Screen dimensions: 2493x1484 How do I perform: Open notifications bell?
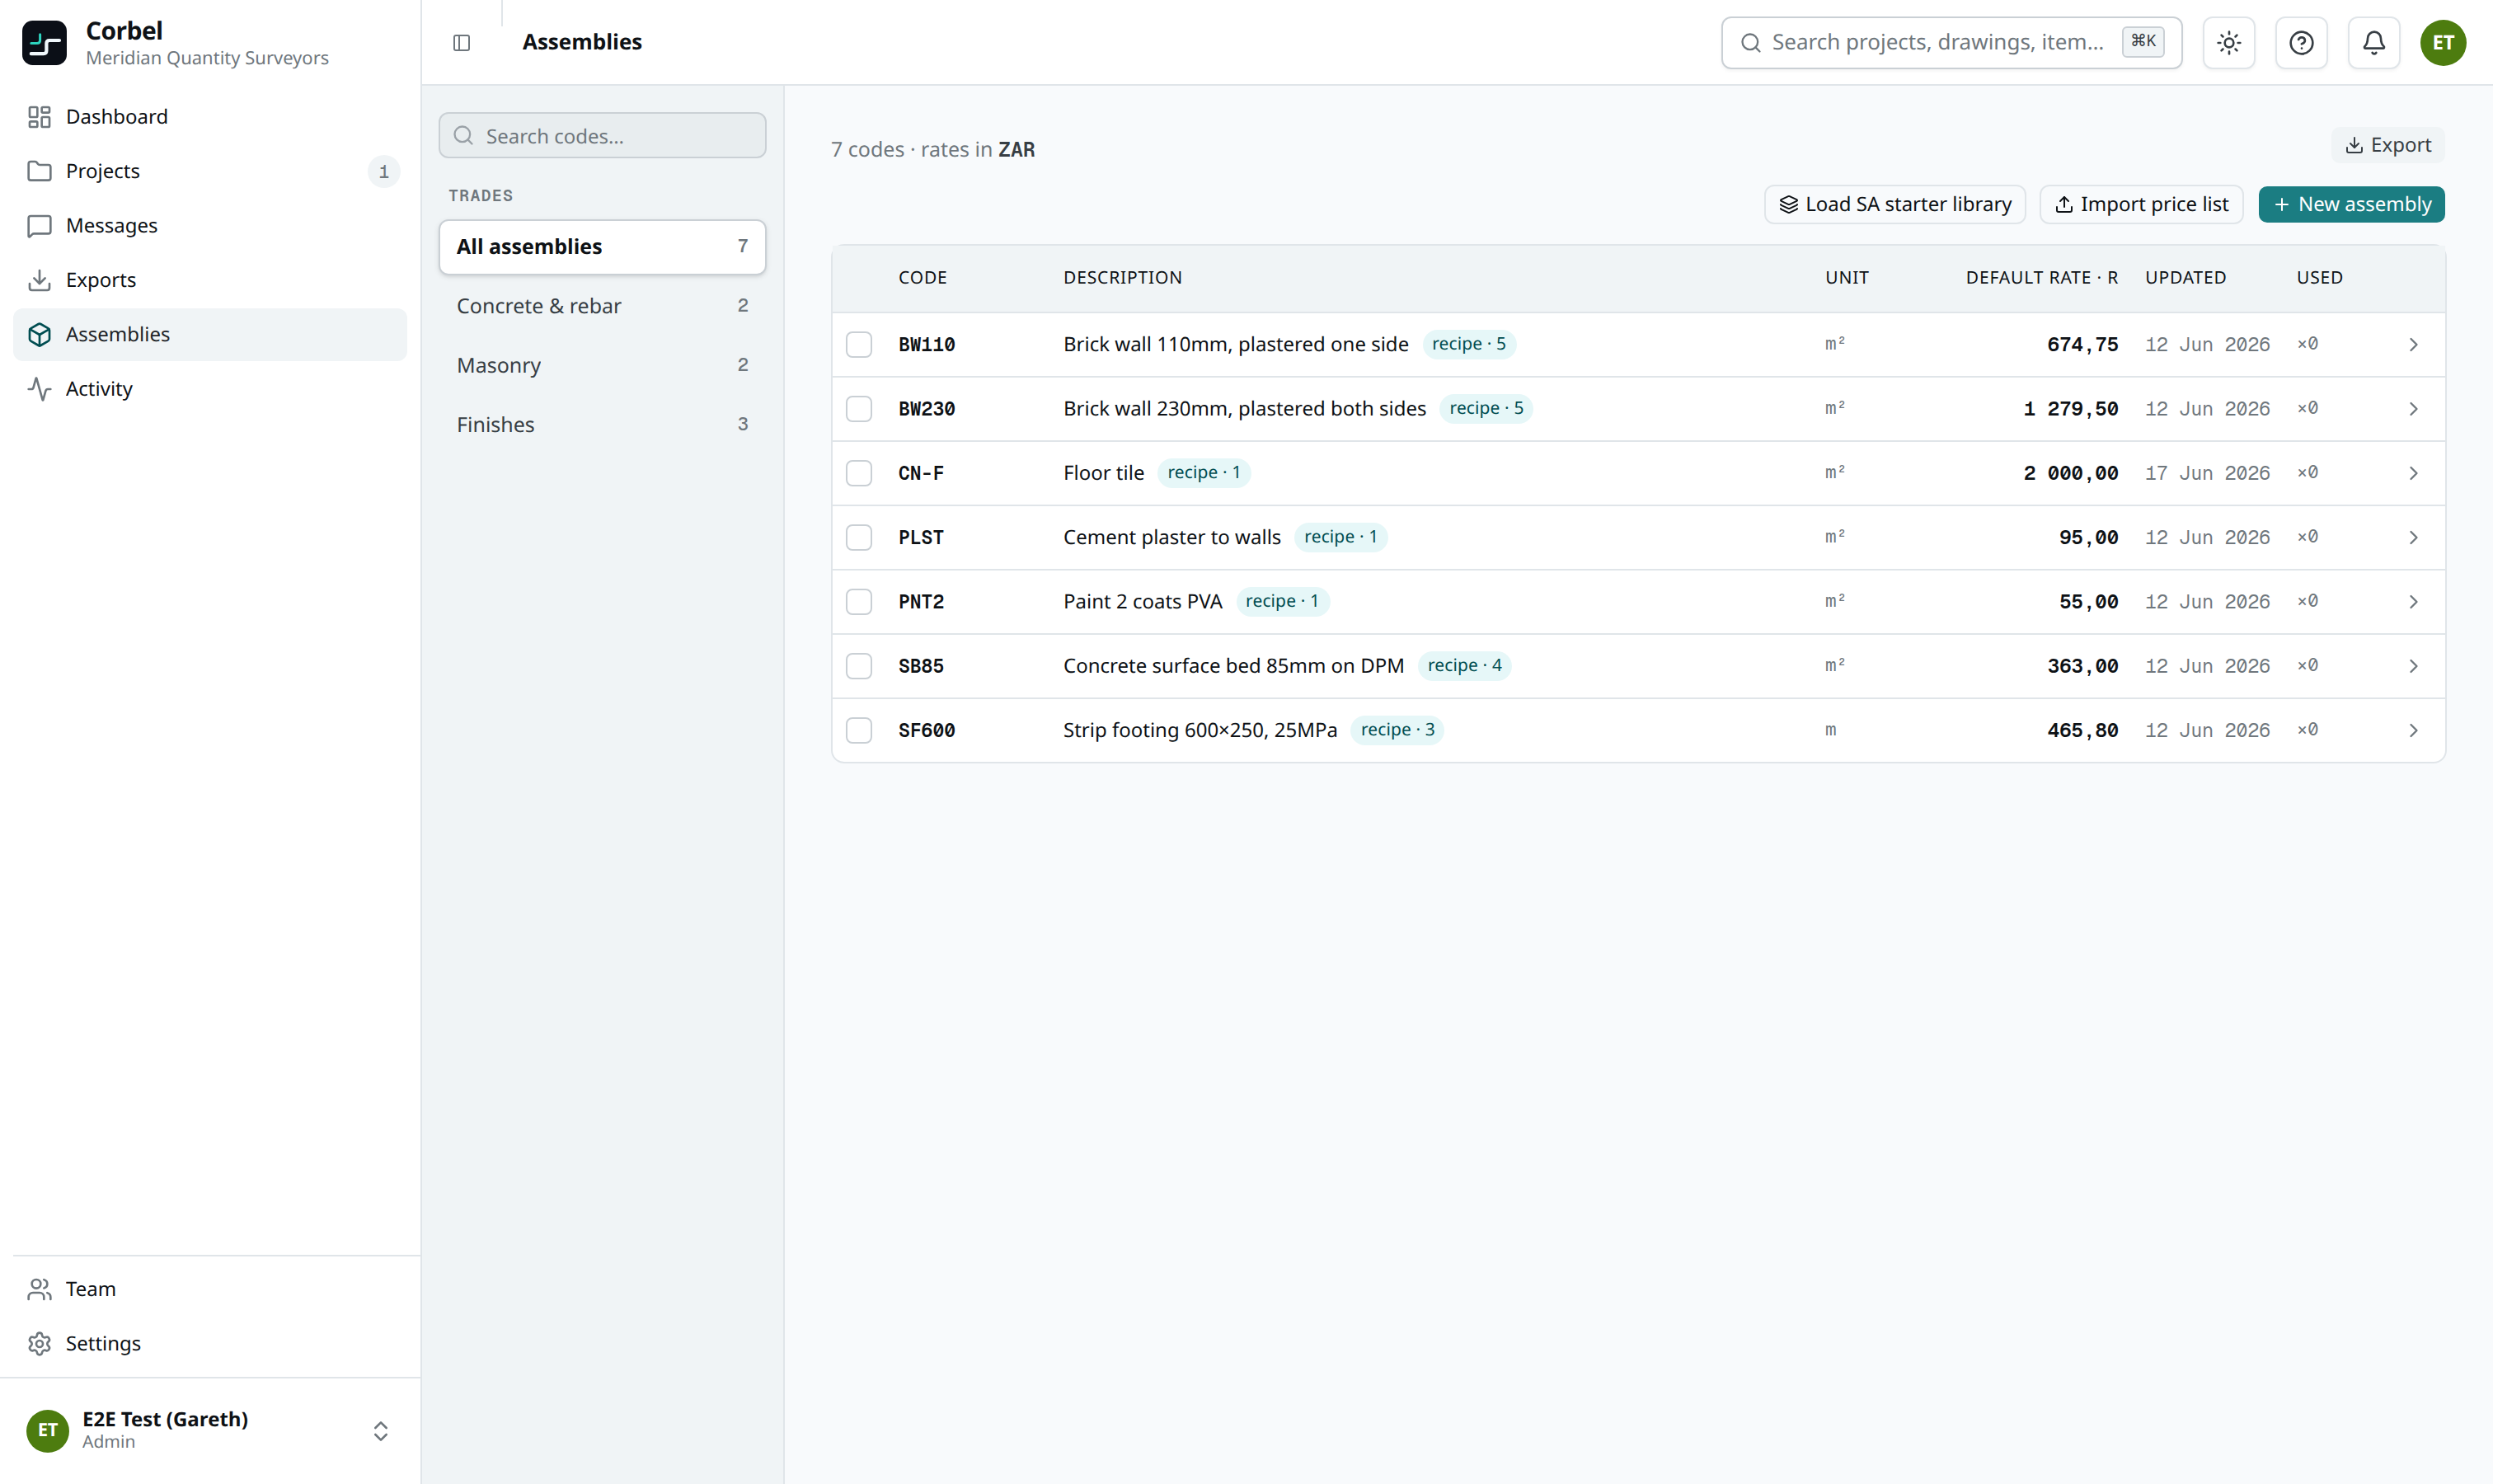click(2373, 43)
